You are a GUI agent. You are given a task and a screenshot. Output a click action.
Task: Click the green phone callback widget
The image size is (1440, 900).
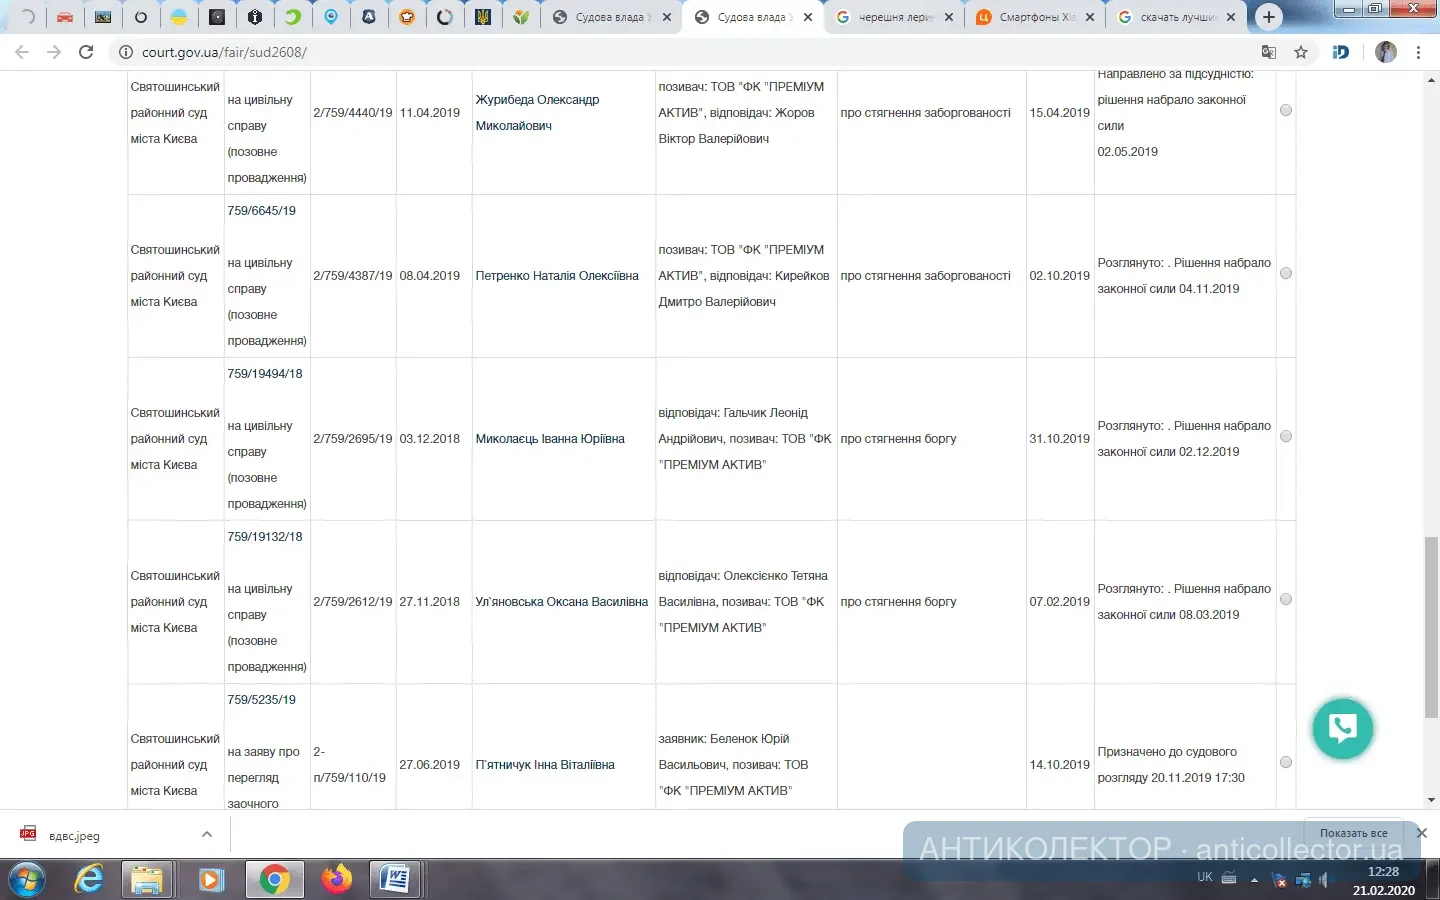(1342, 728)
